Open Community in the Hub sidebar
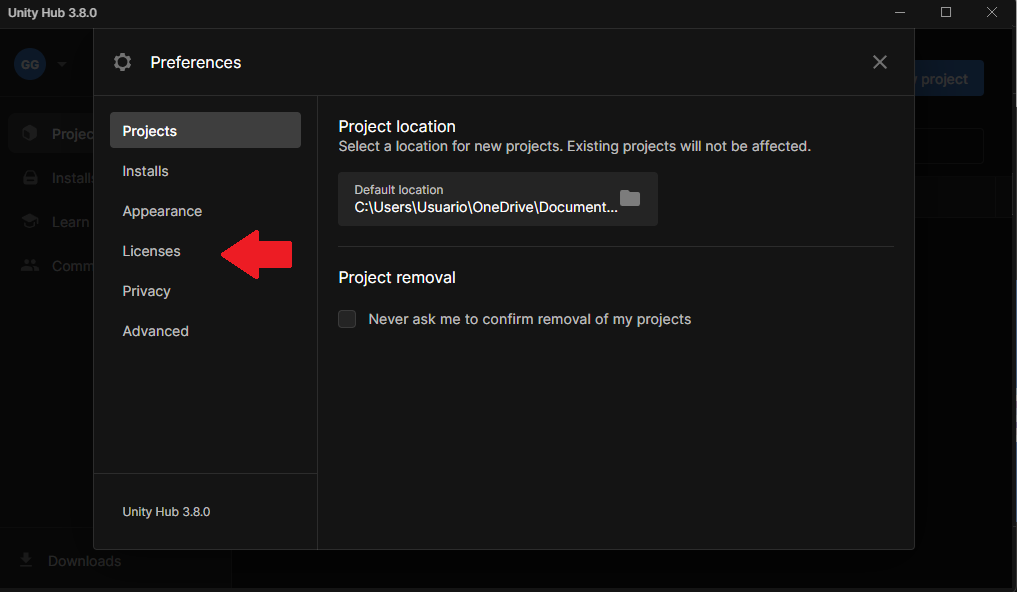This screenshot has width=1017, height=592. point(51,266)
